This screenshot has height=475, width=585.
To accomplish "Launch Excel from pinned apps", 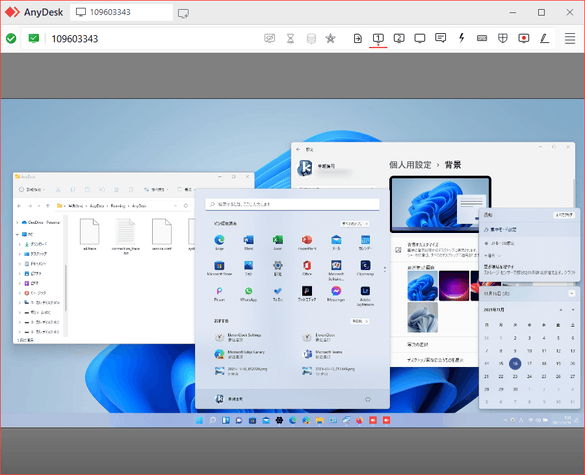I will (278, 242).
